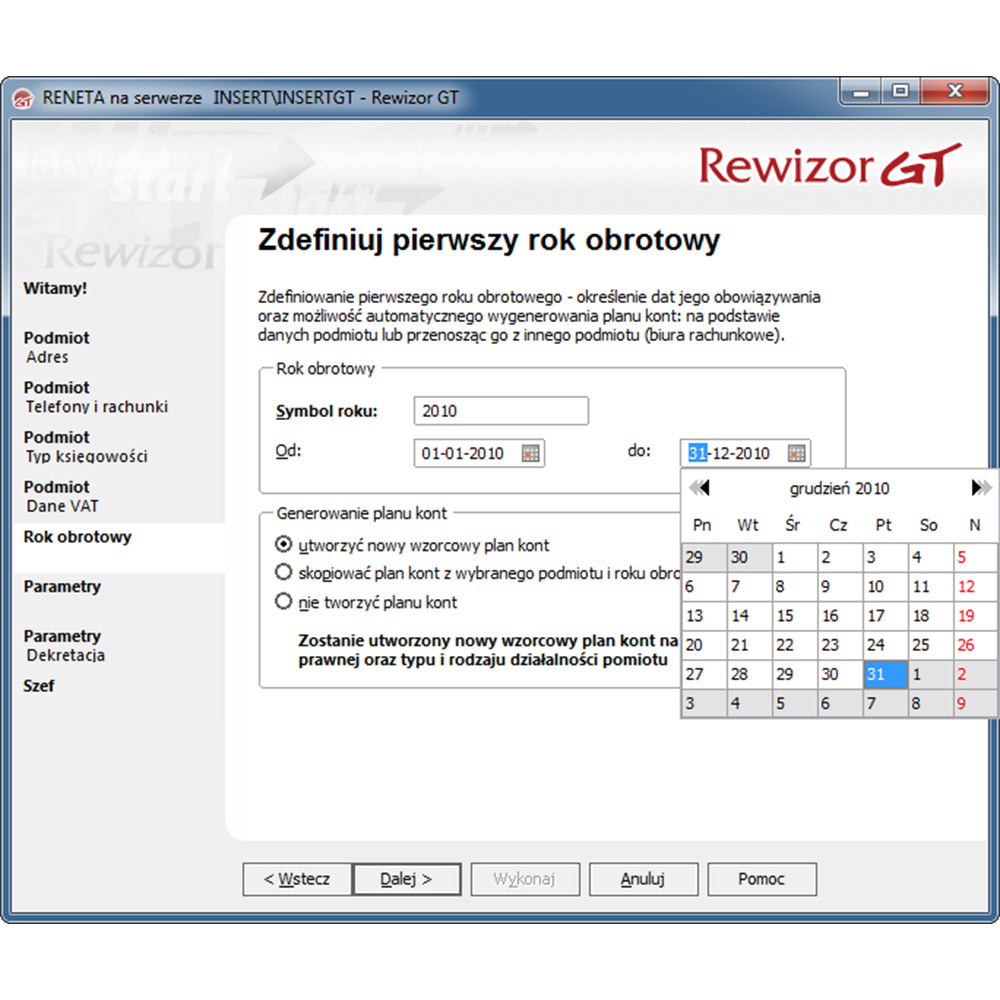Open the 'Parametry Dekretacja' step in sidebar

[63, 646]
